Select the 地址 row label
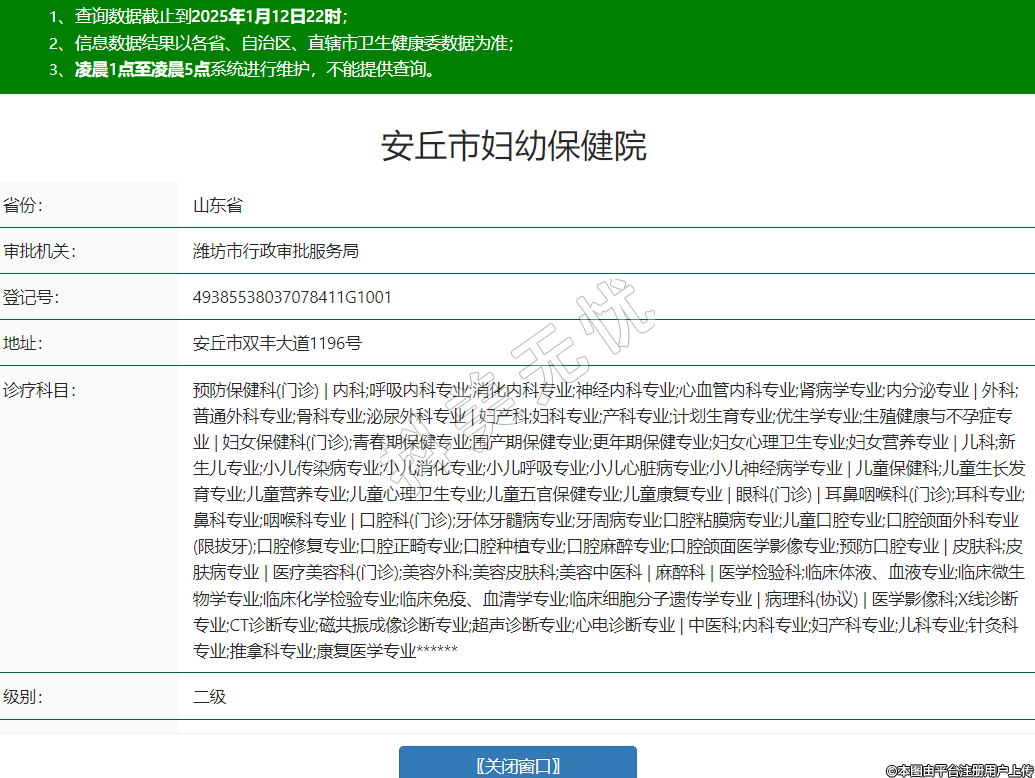Image resolution: width=1035 pixels, height=778 pixels. (x=24, y=343)
